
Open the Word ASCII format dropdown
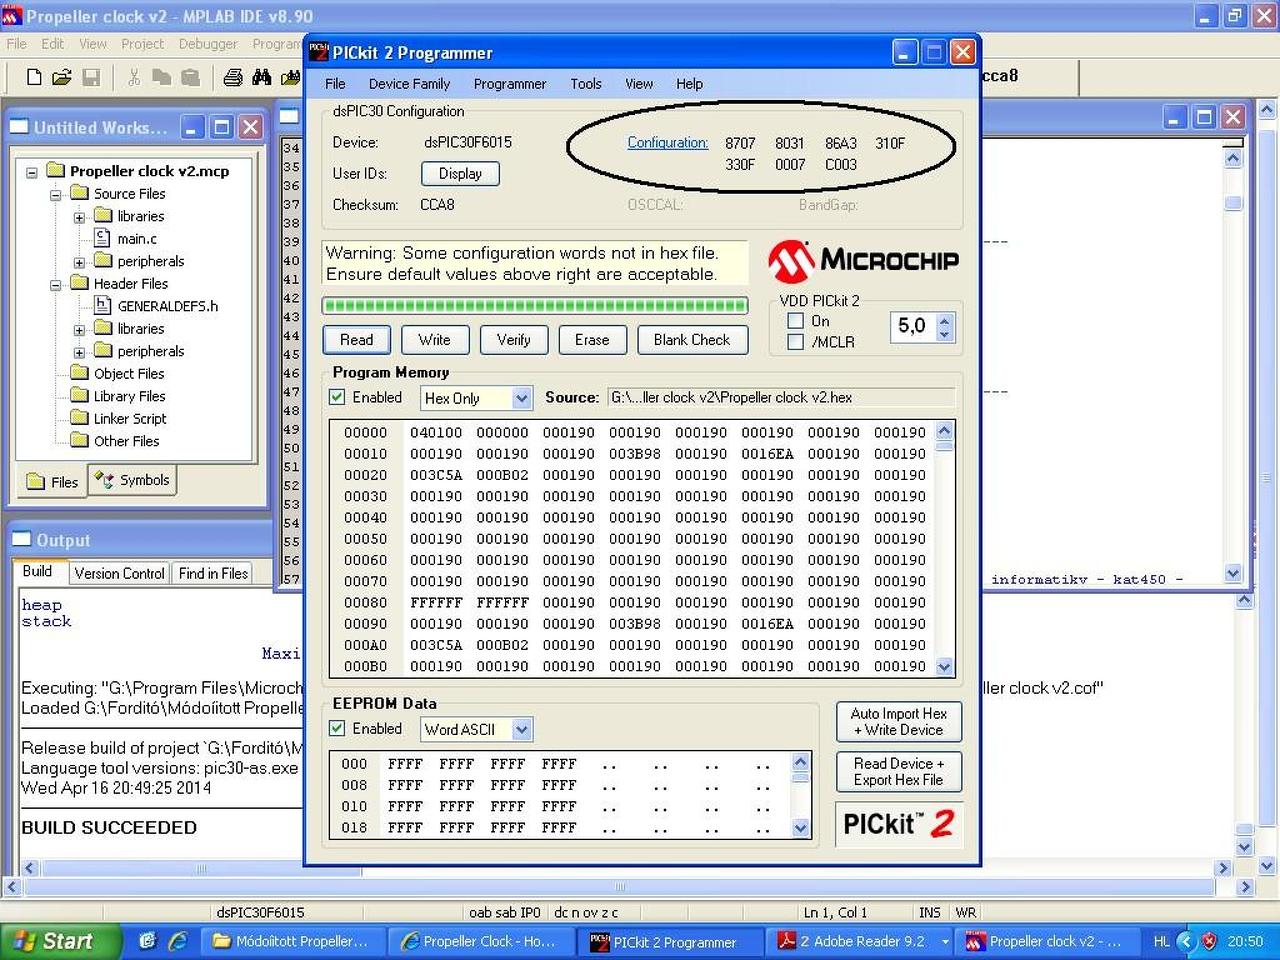pos(521,729)
